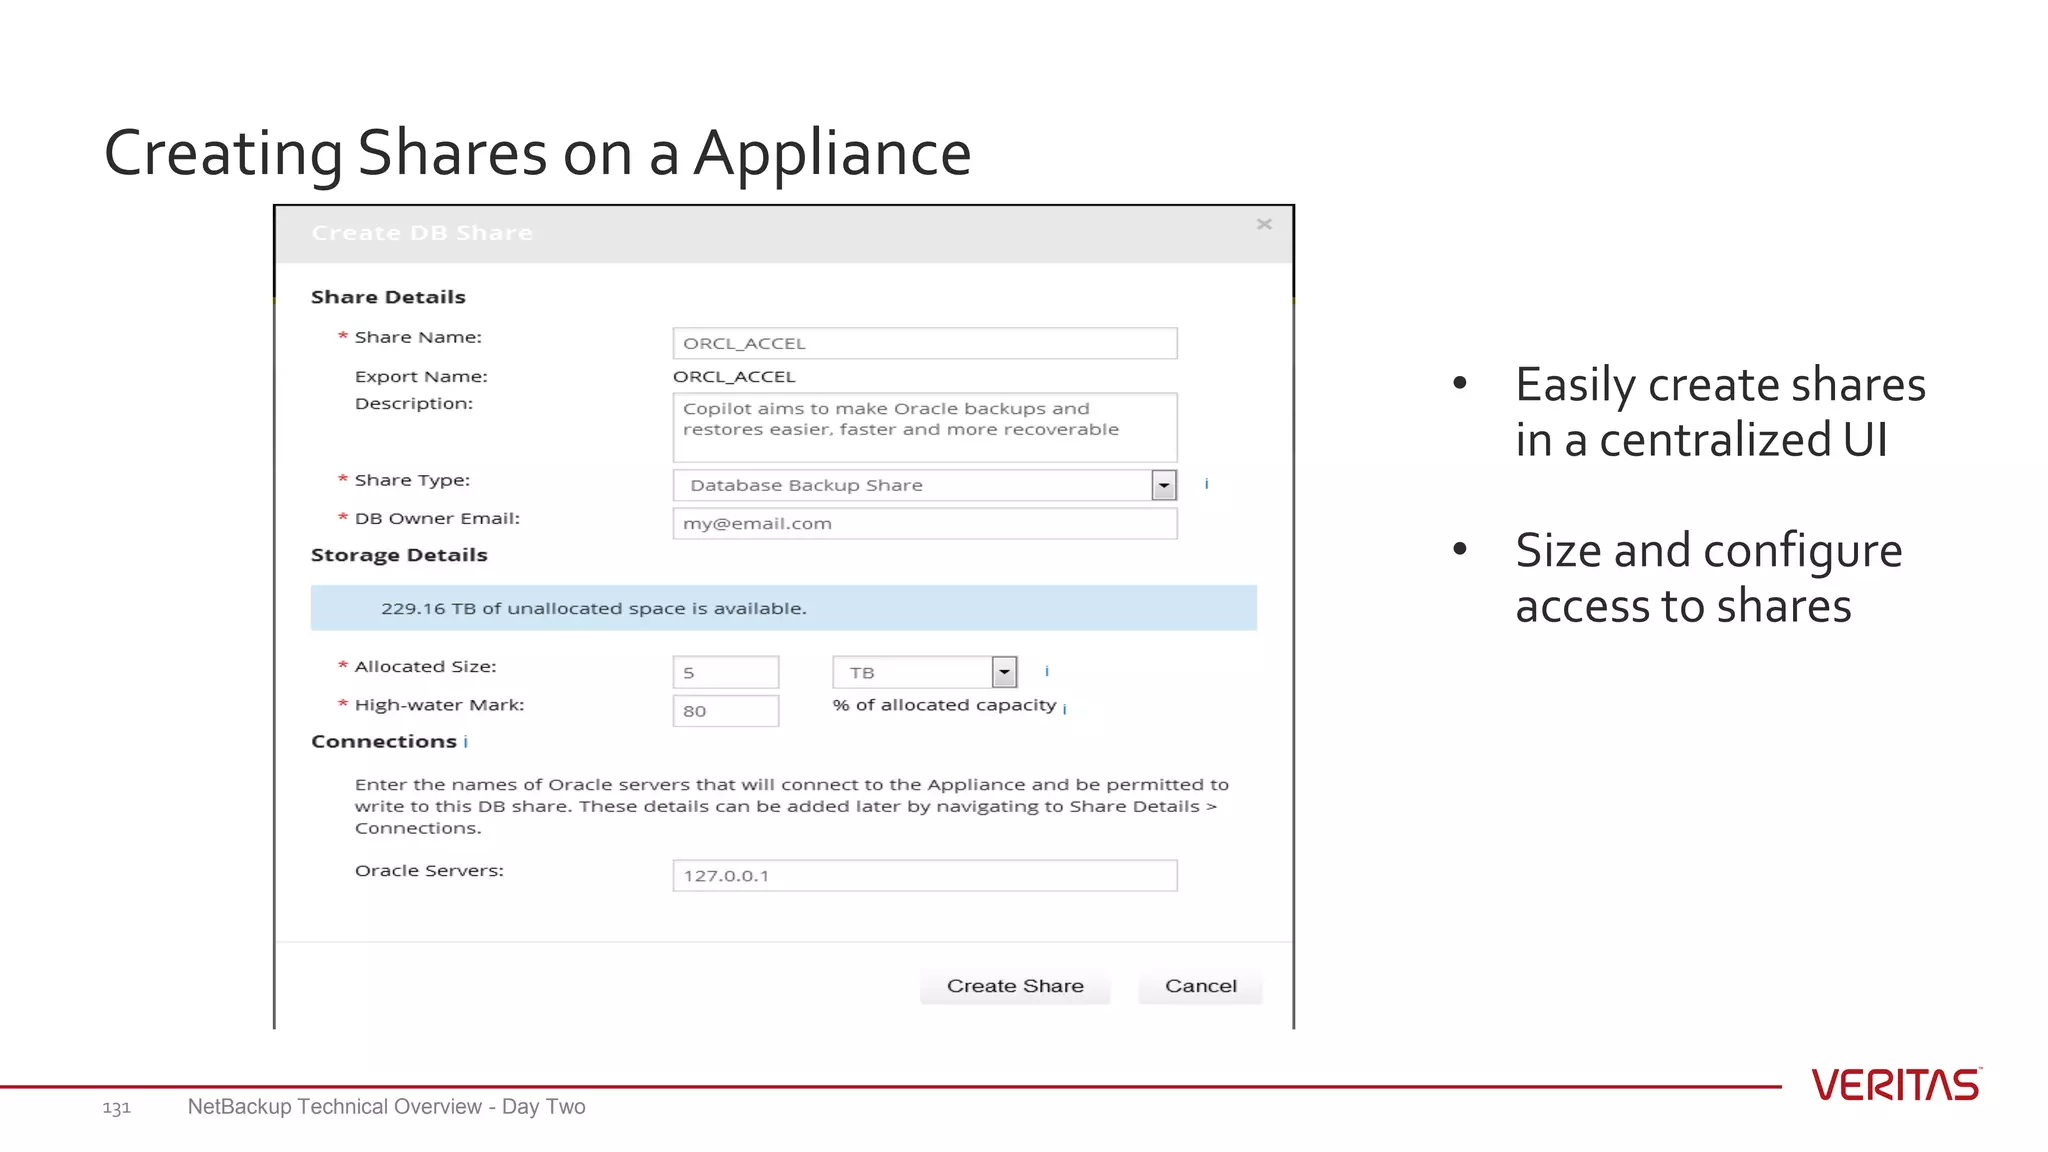This screenshot has width=2048, height=1152.
Task: Click the info icon beside TB unit
Action: (x=1047, y=671)
